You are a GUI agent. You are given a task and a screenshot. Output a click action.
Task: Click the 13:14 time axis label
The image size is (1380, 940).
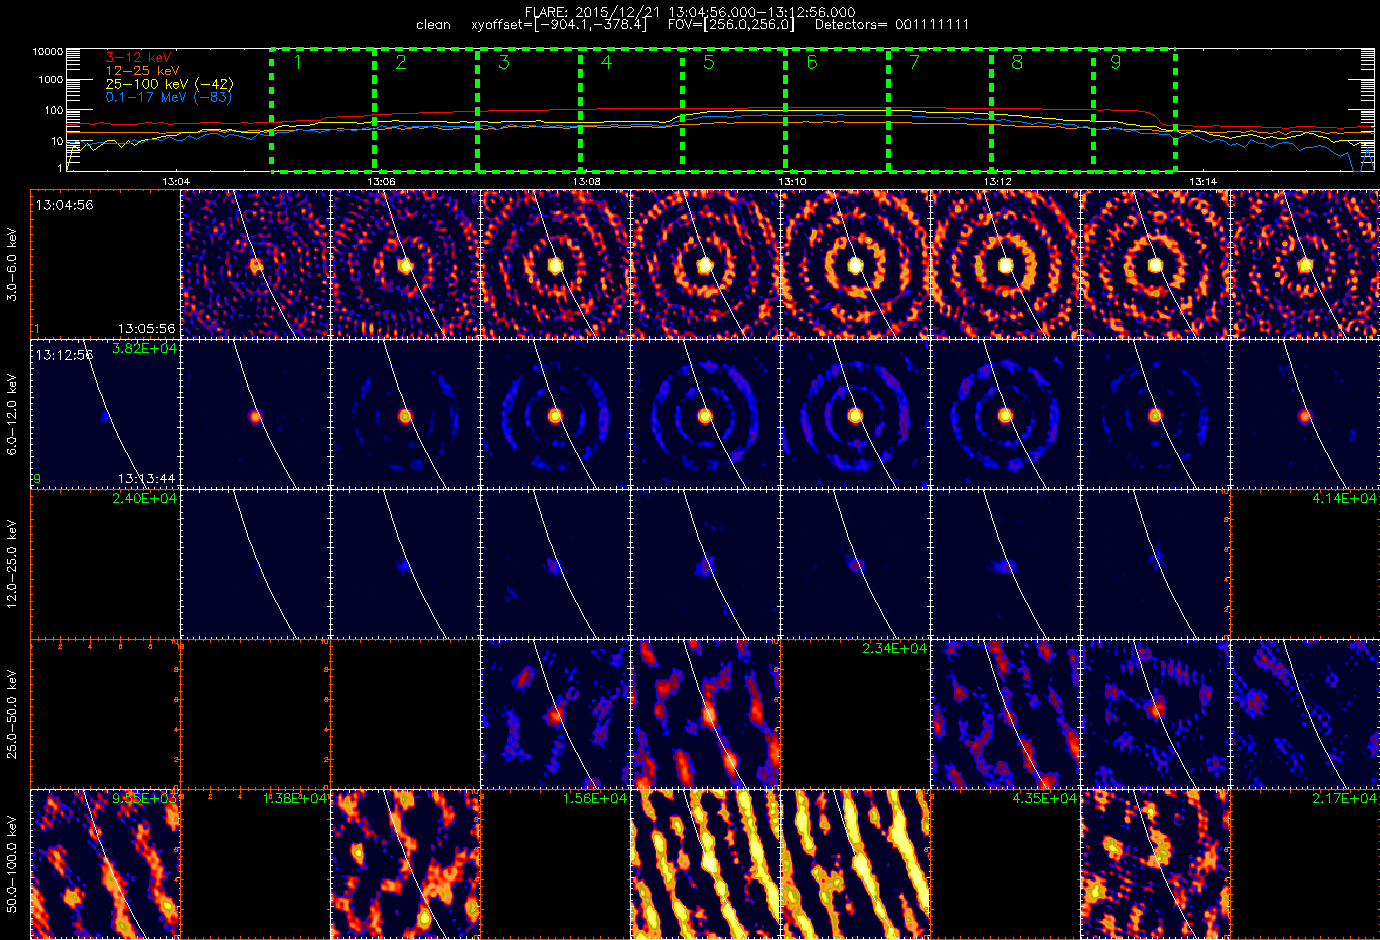tap(1204, 182)
